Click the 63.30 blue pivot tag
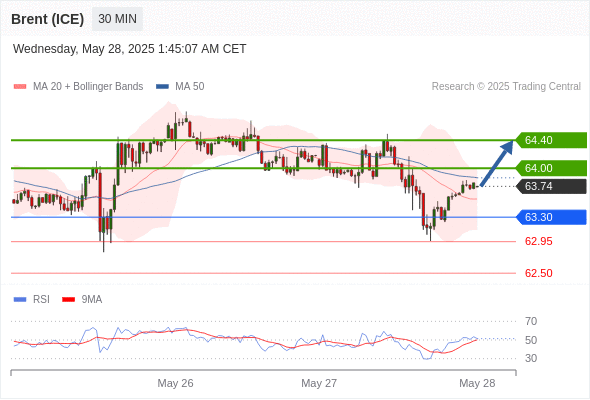590x400 pixels. click(x=551, y=217)
